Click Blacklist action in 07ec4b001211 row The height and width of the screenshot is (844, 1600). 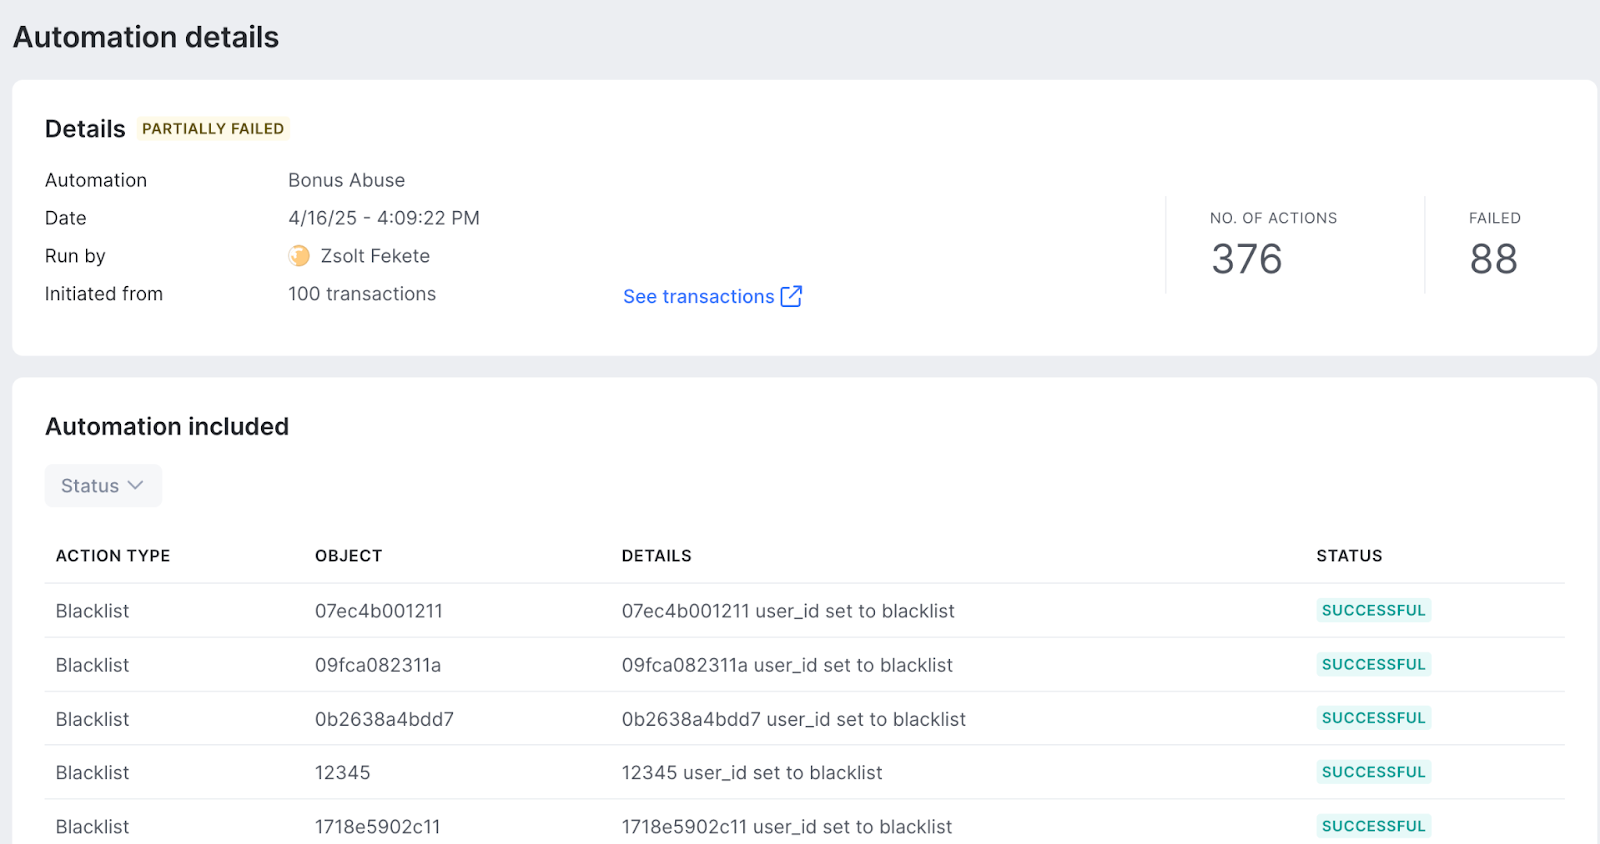[93, 611]
